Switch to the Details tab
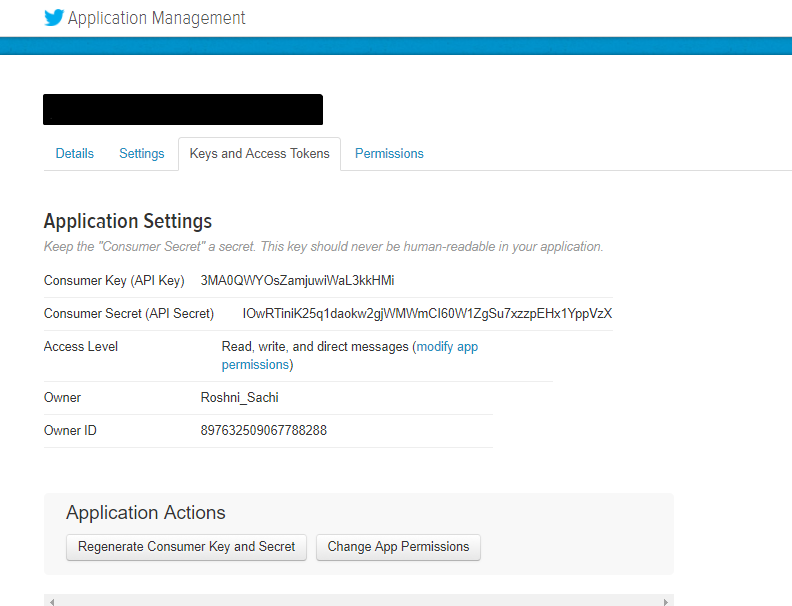792x606 pixels. coord(75,154)
